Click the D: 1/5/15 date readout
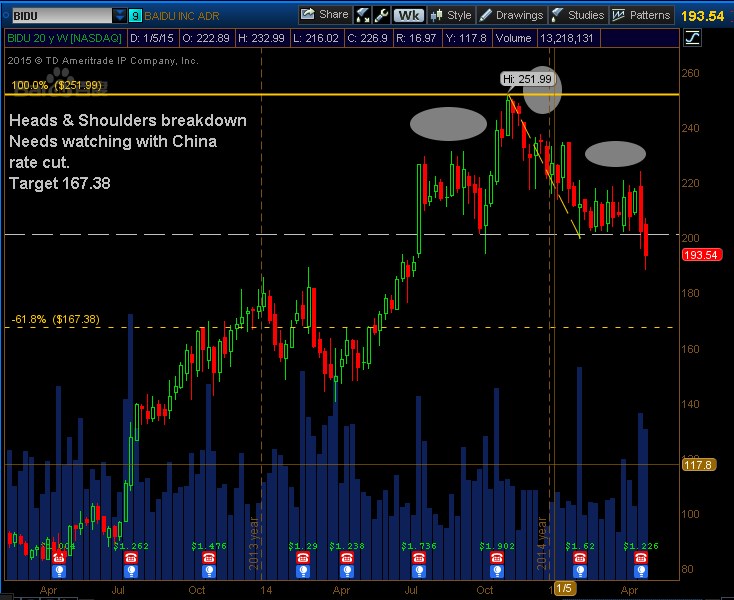Screen dimensions: 734x600 [x=152, y=38]
